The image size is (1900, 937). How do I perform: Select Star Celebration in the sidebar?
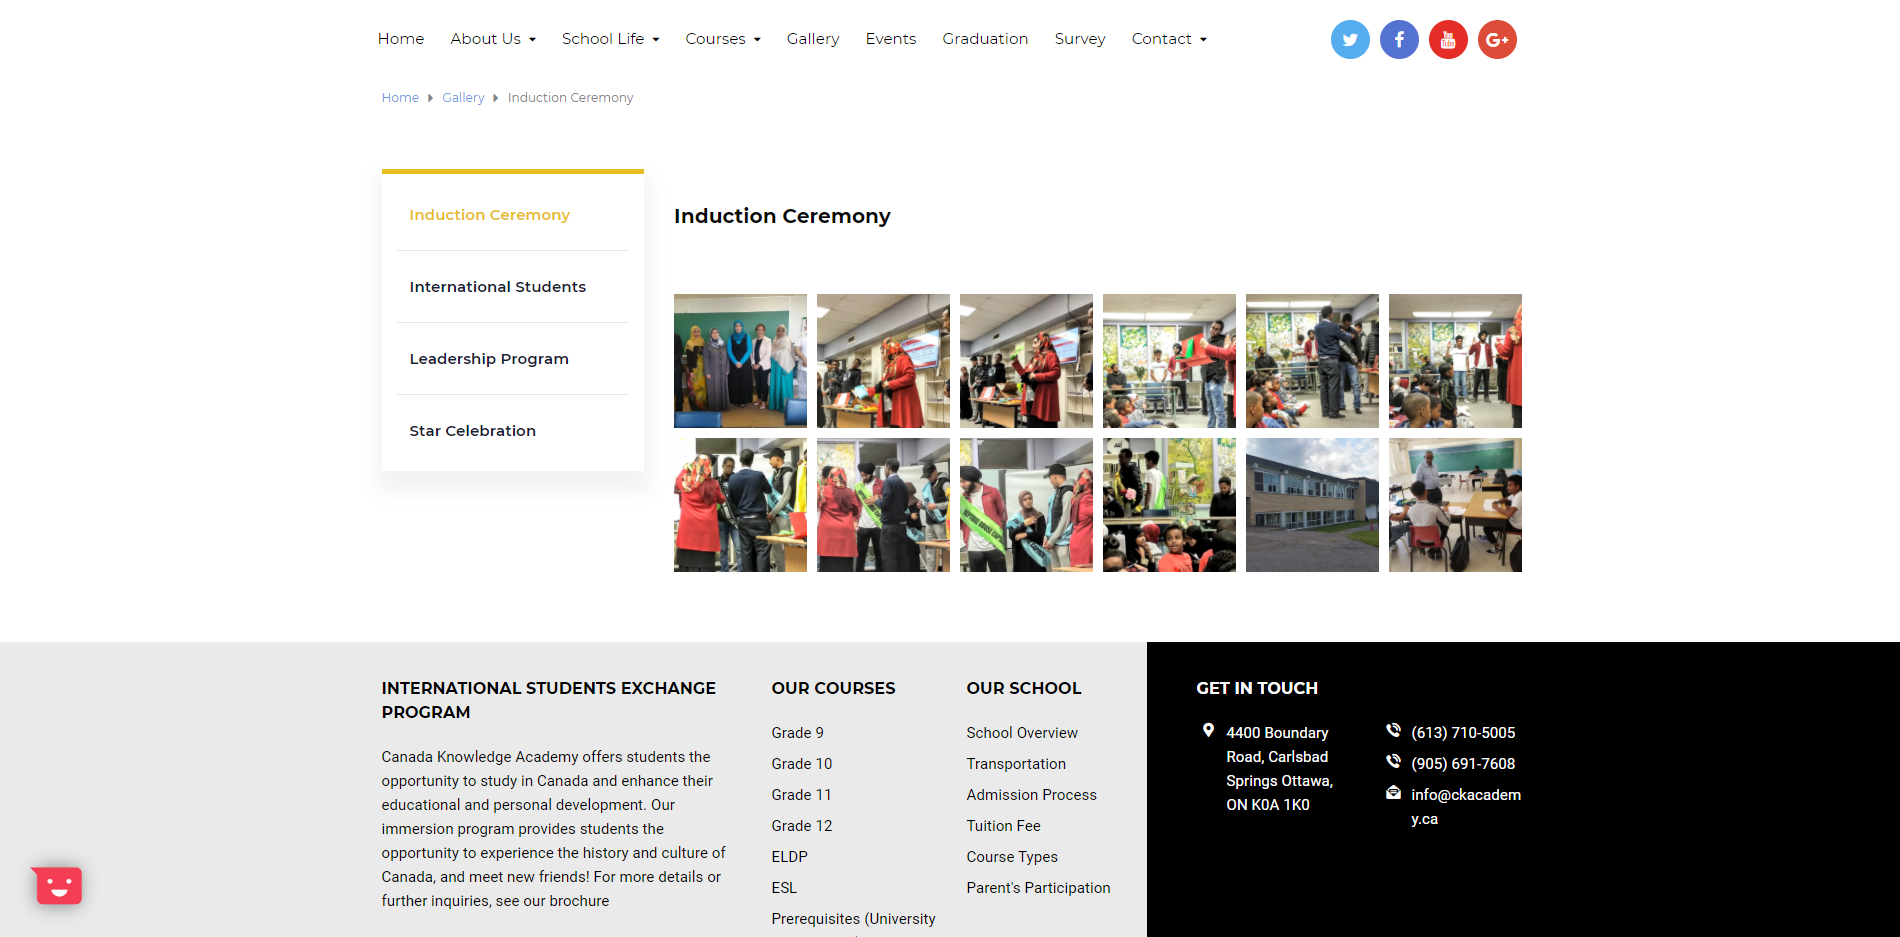click(x=473, y=431)
